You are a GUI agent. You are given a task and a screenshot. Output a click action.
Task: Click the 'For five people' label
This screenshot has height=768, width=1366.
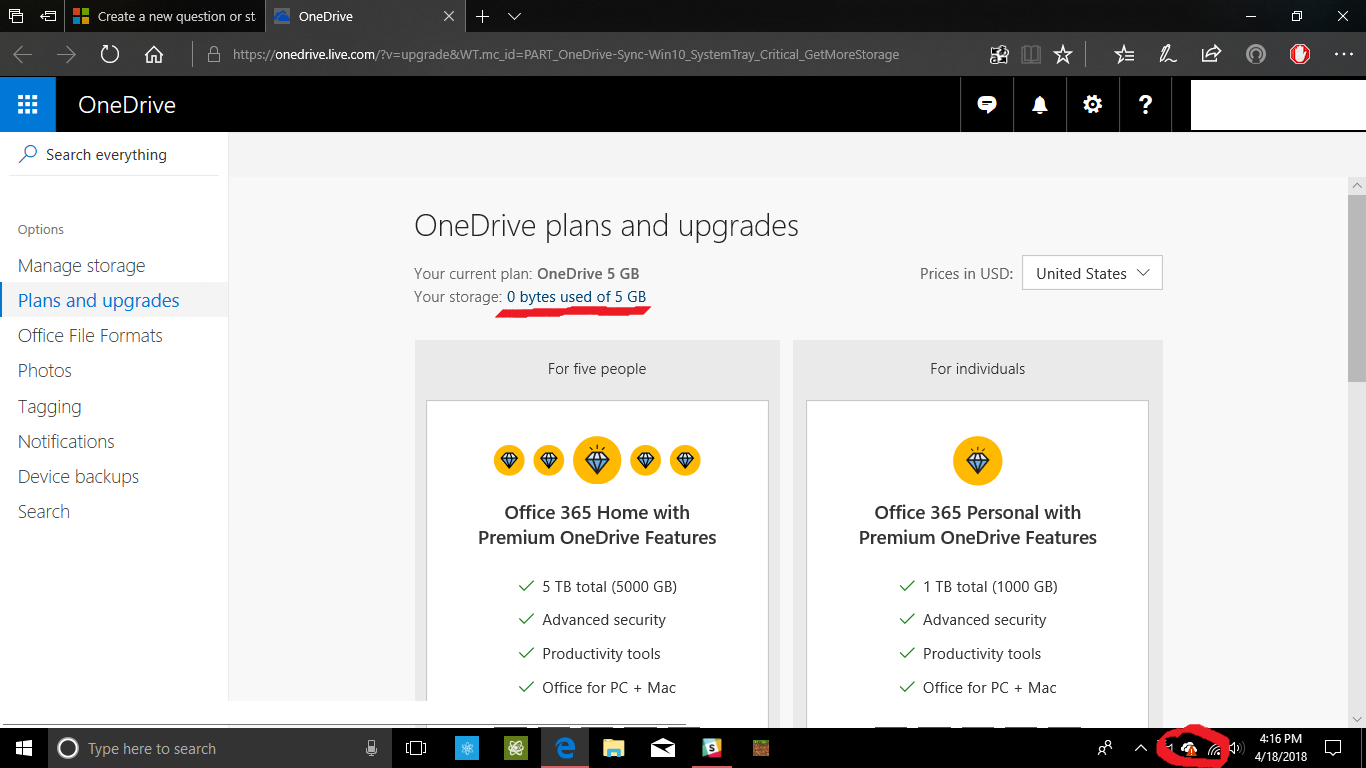pos(597,369)
